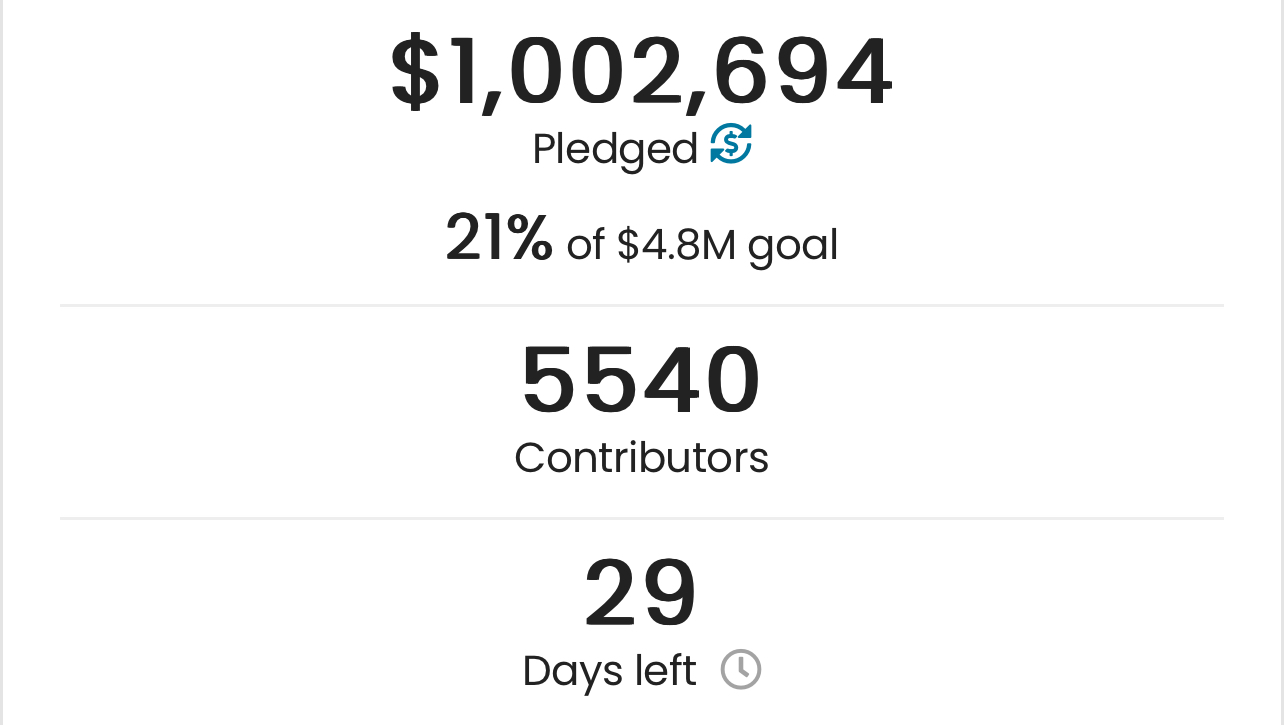Click the 5540 contributors count
Screen dimensions: 1284x725
point(641,381)
